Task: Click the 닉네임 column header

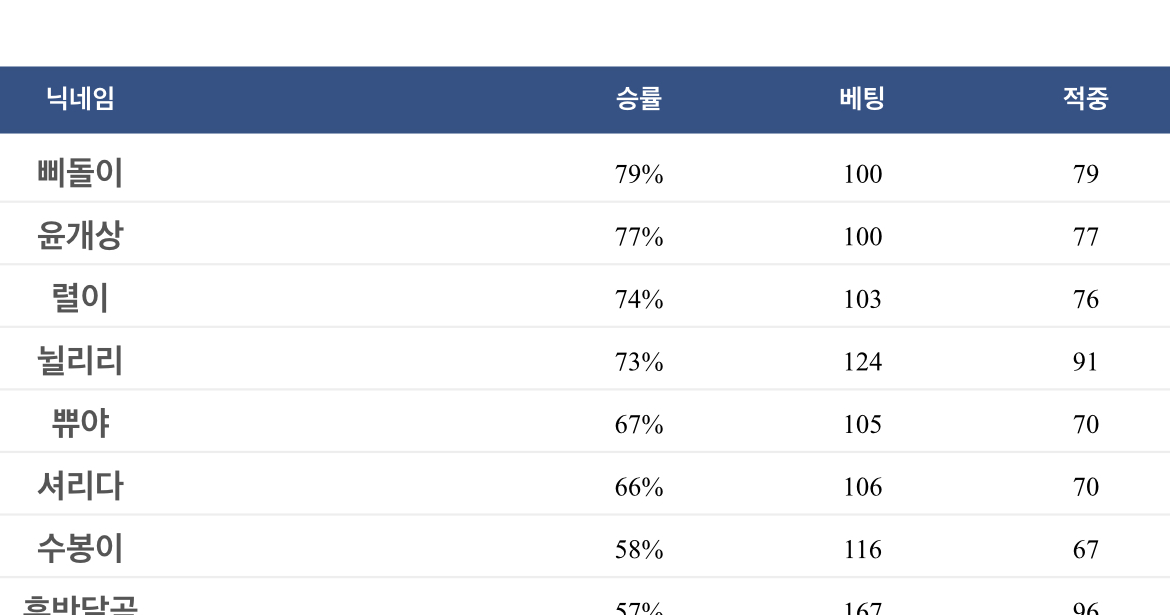Action: pos(80,99)
